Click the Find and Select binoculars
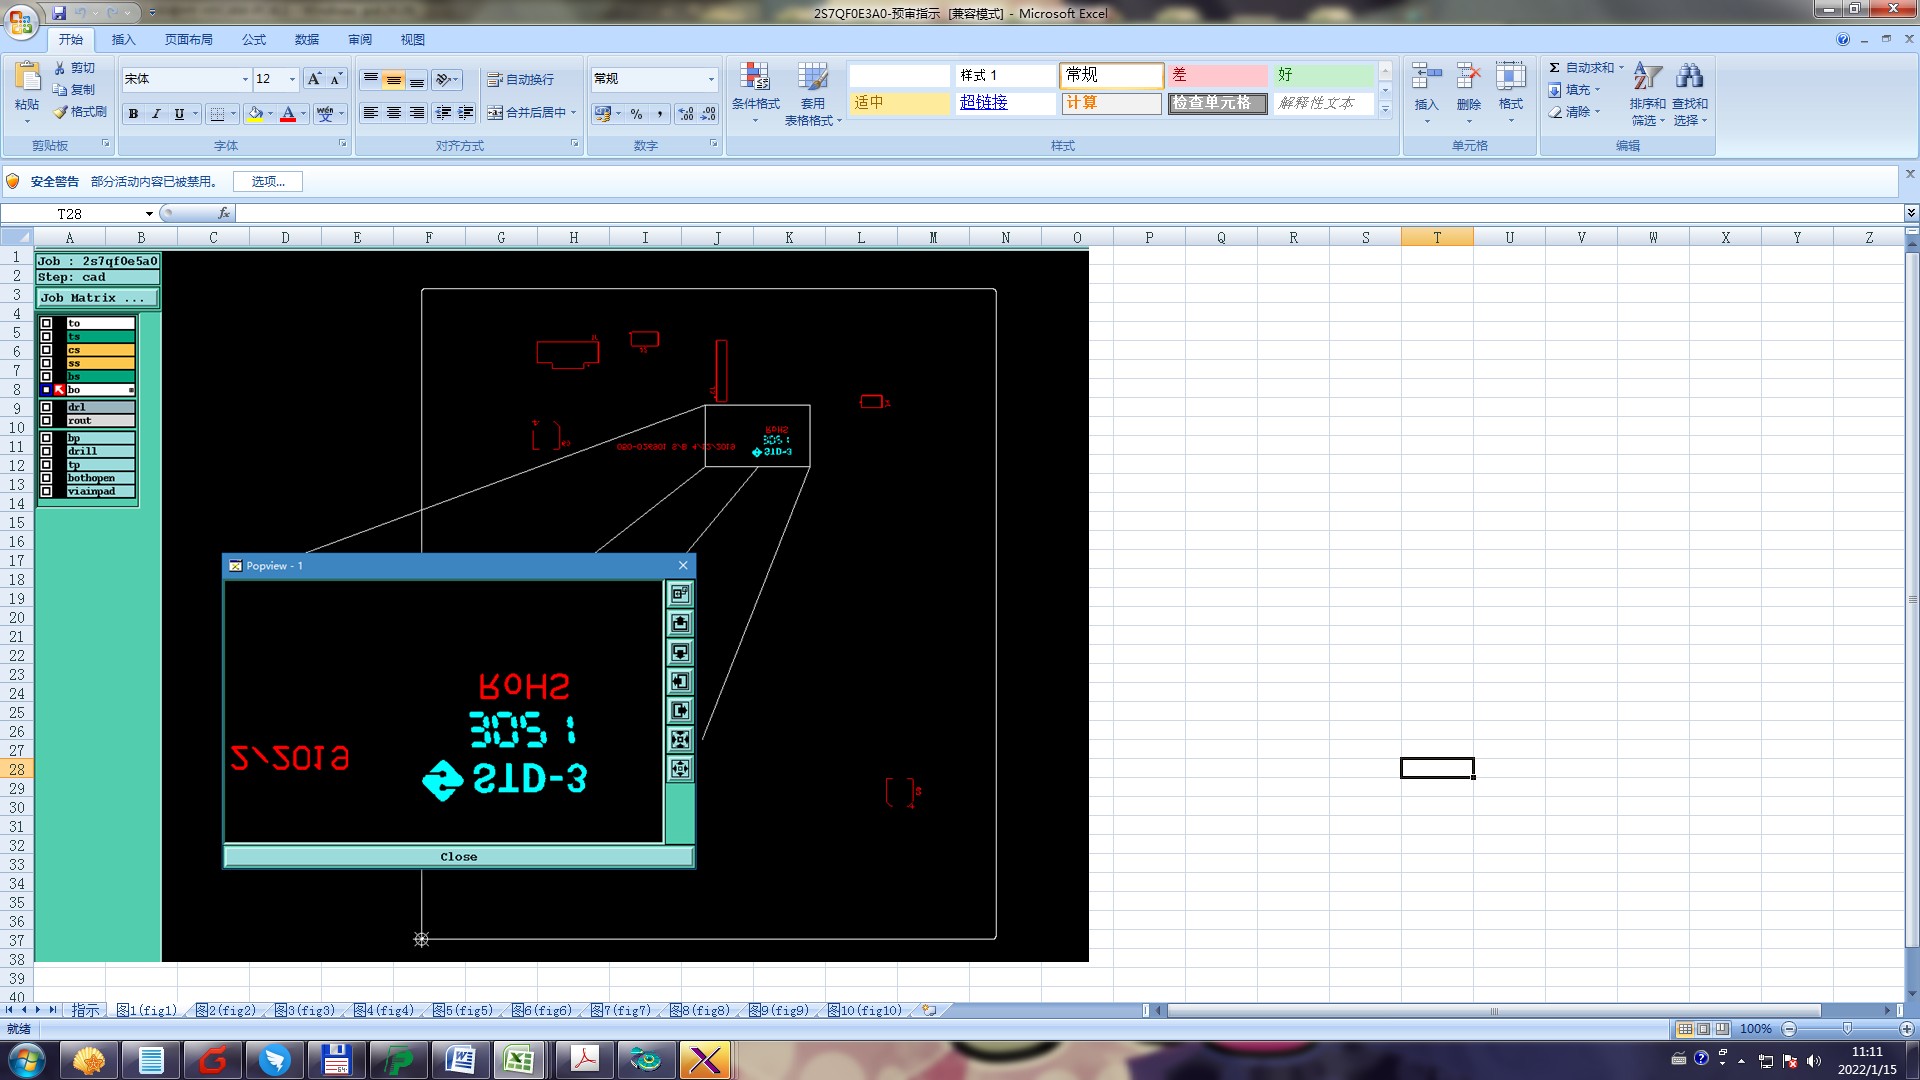 pos(1689,78)
